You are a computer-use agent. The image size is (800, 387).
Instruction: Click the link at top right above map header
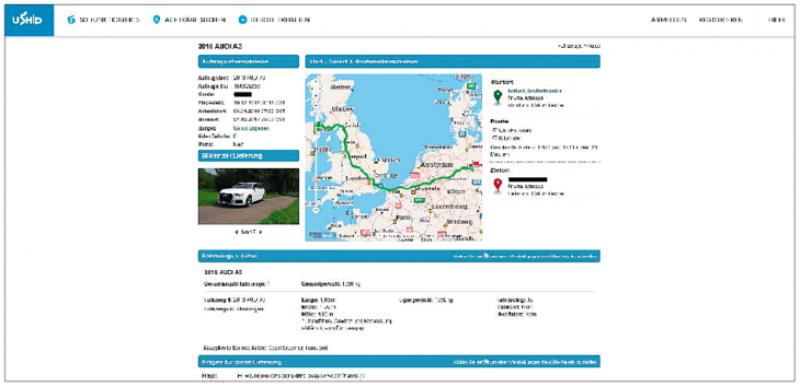pos(580,46)
